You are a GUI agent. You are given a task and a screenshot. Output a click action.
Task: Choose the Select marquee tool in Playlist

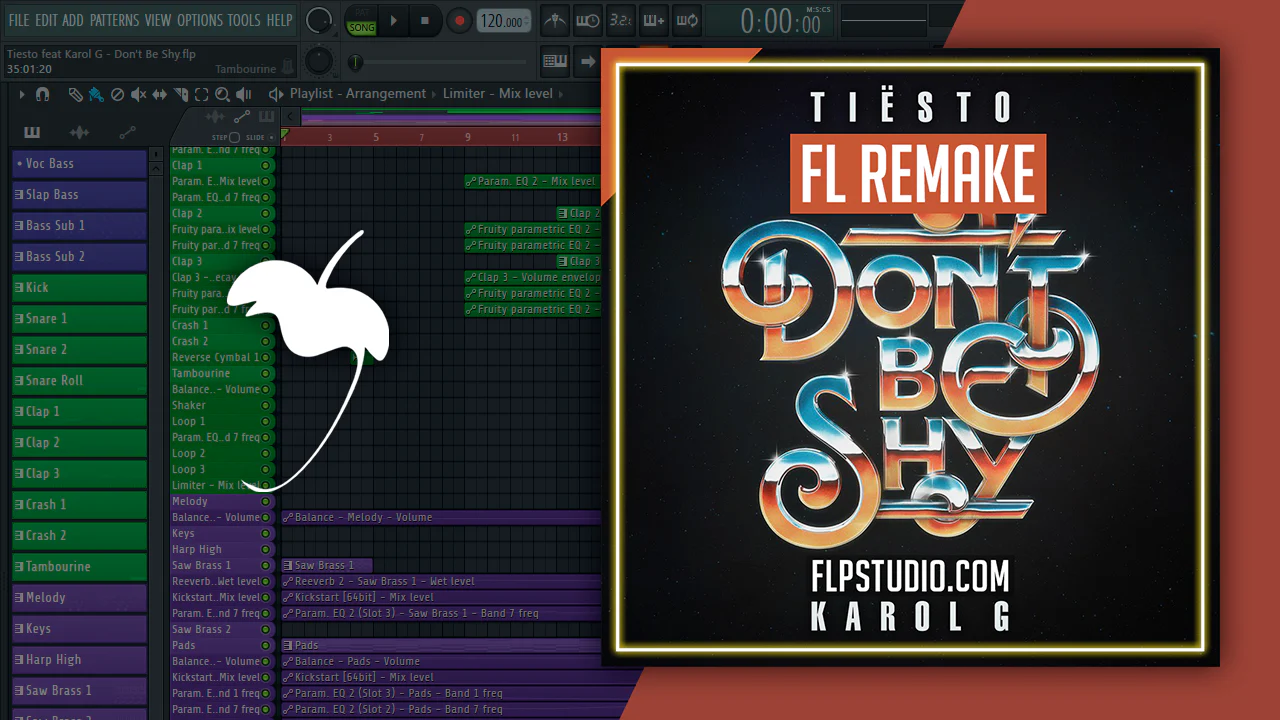[x=201, y=94]
